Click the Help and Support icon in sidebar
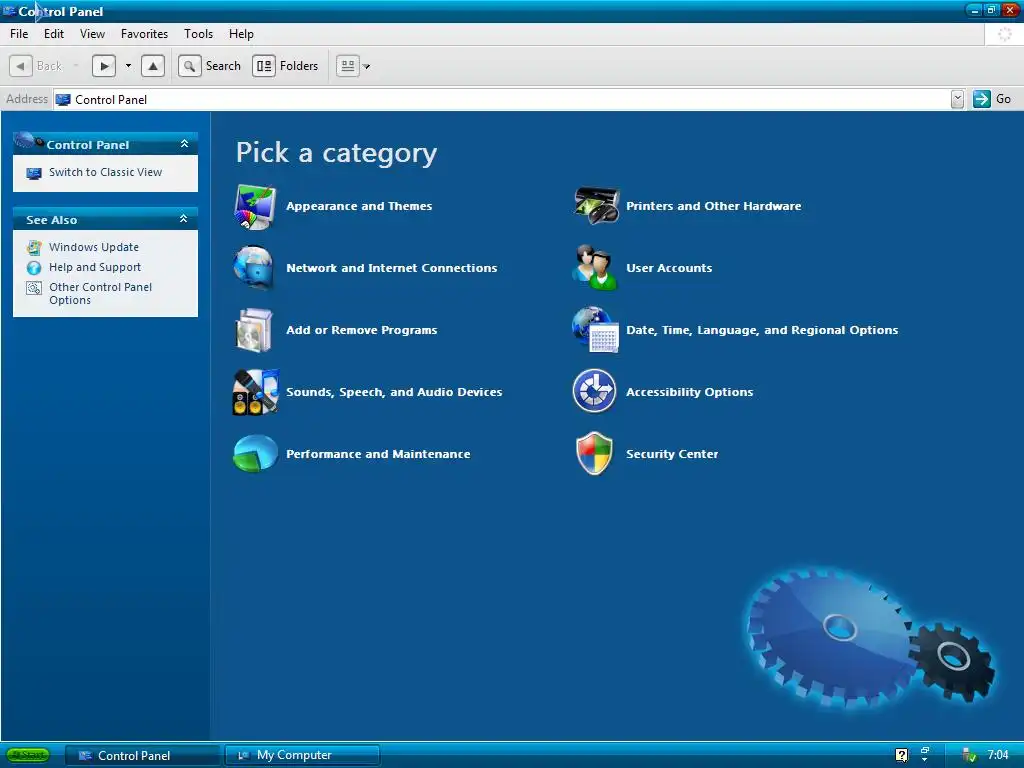The height and width of the screenshot is (768, 1024). (34, 268)
